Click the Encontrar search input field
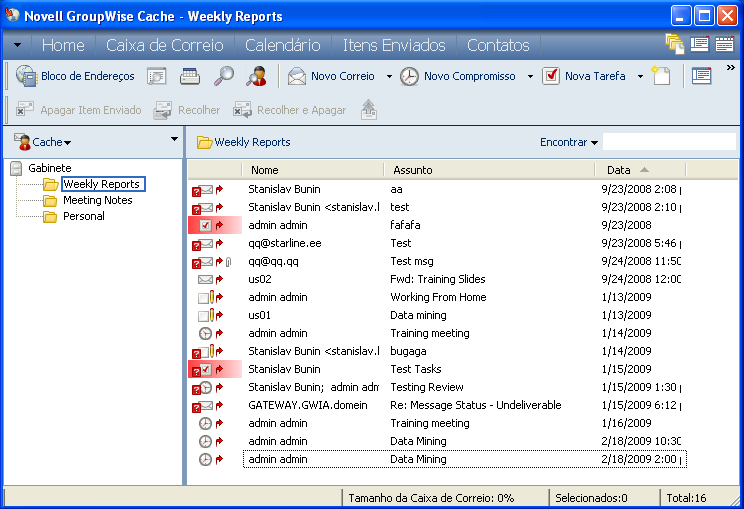The image size is (744, 509). [668, 142]
